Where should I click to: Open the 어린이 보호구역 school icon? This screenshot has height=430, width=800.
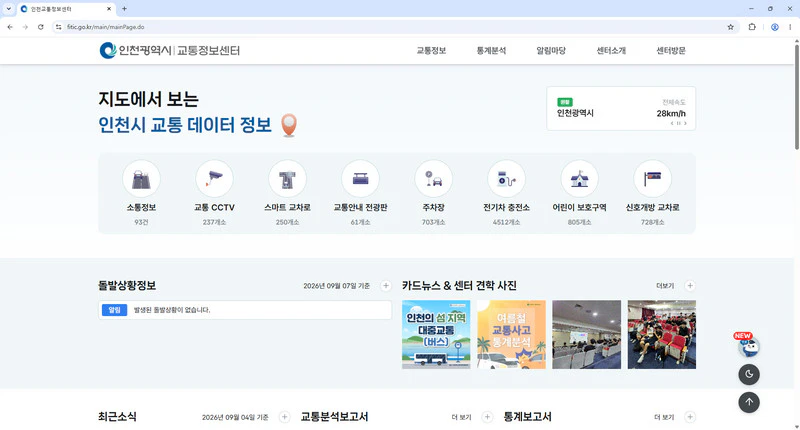tap(579, 179)
